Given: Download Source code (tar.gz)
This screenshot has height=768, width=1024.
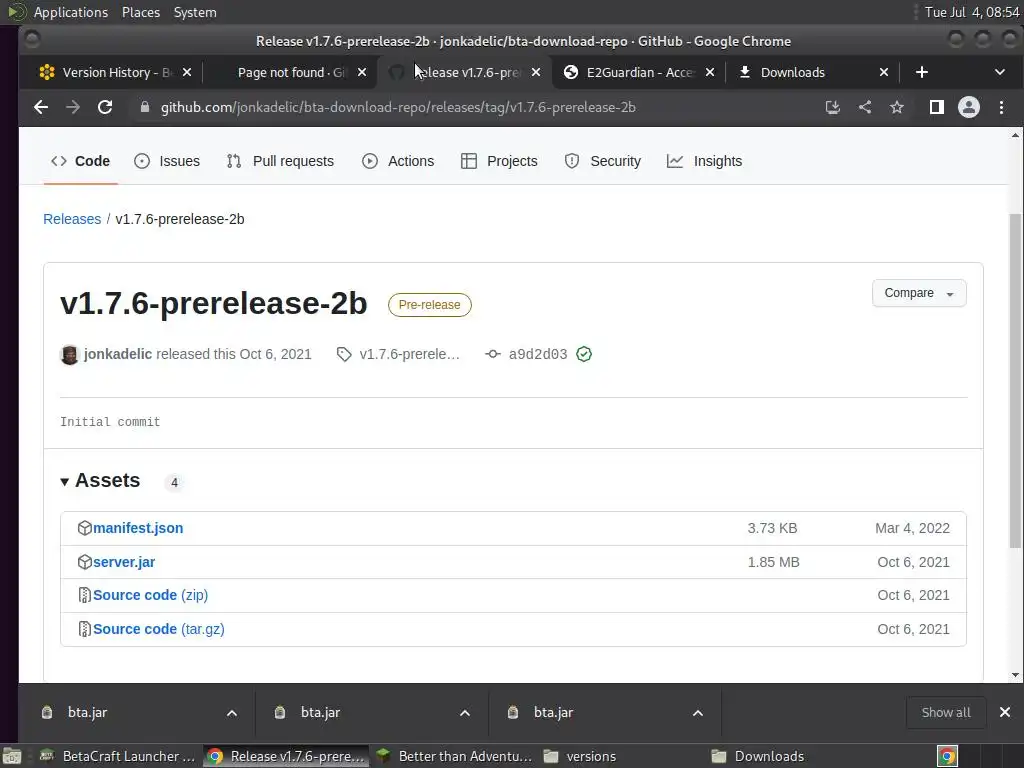Looking at the screenshot, I should pos(159,630).
